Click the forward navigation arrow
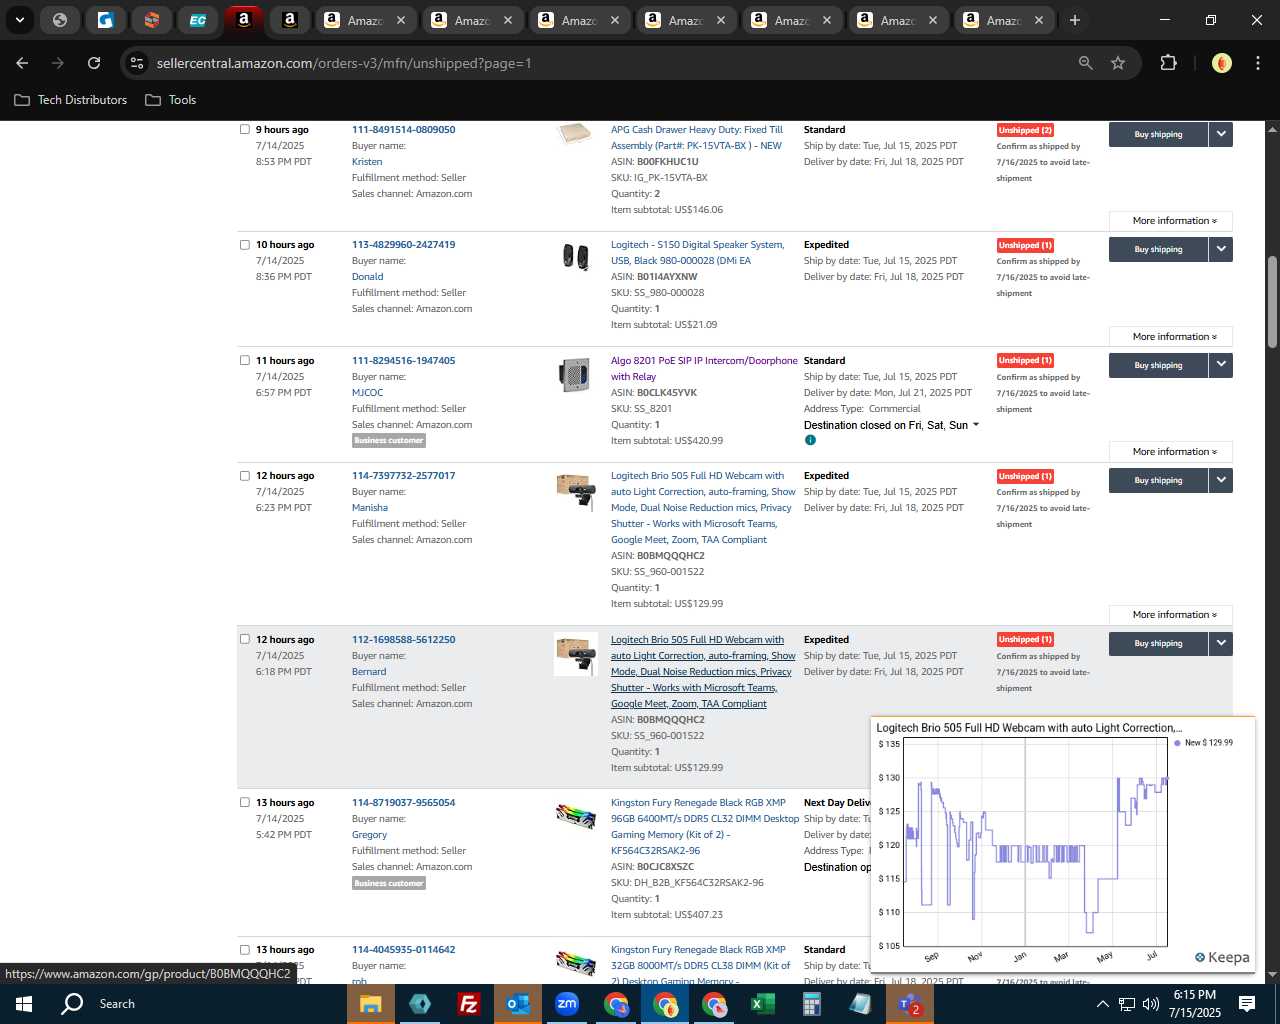Viewport: 1280px width, 1024px height. pyautogui.click(x=58, y=63)
